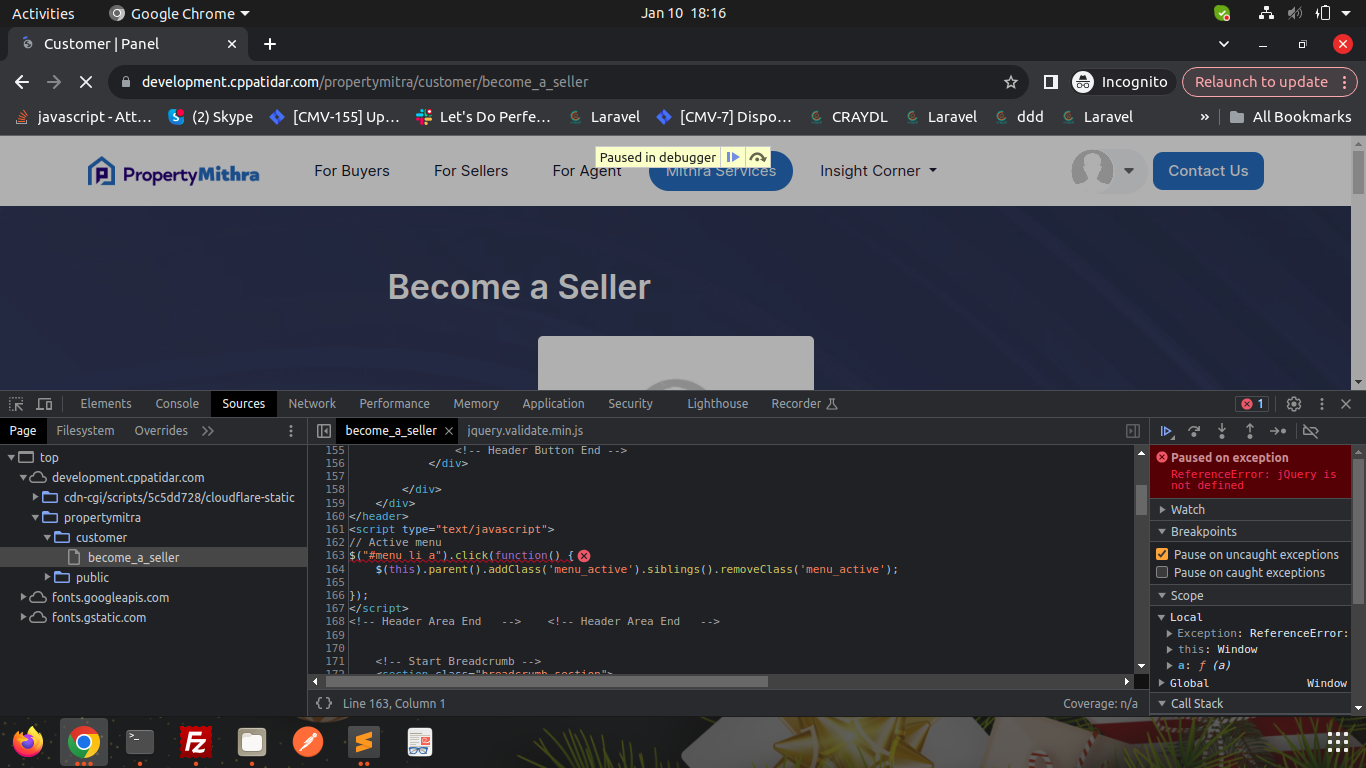Viewport: 1366px width, 768px height.
Task: Click the Relaunch to update button
Action: tap(1261, 82)
